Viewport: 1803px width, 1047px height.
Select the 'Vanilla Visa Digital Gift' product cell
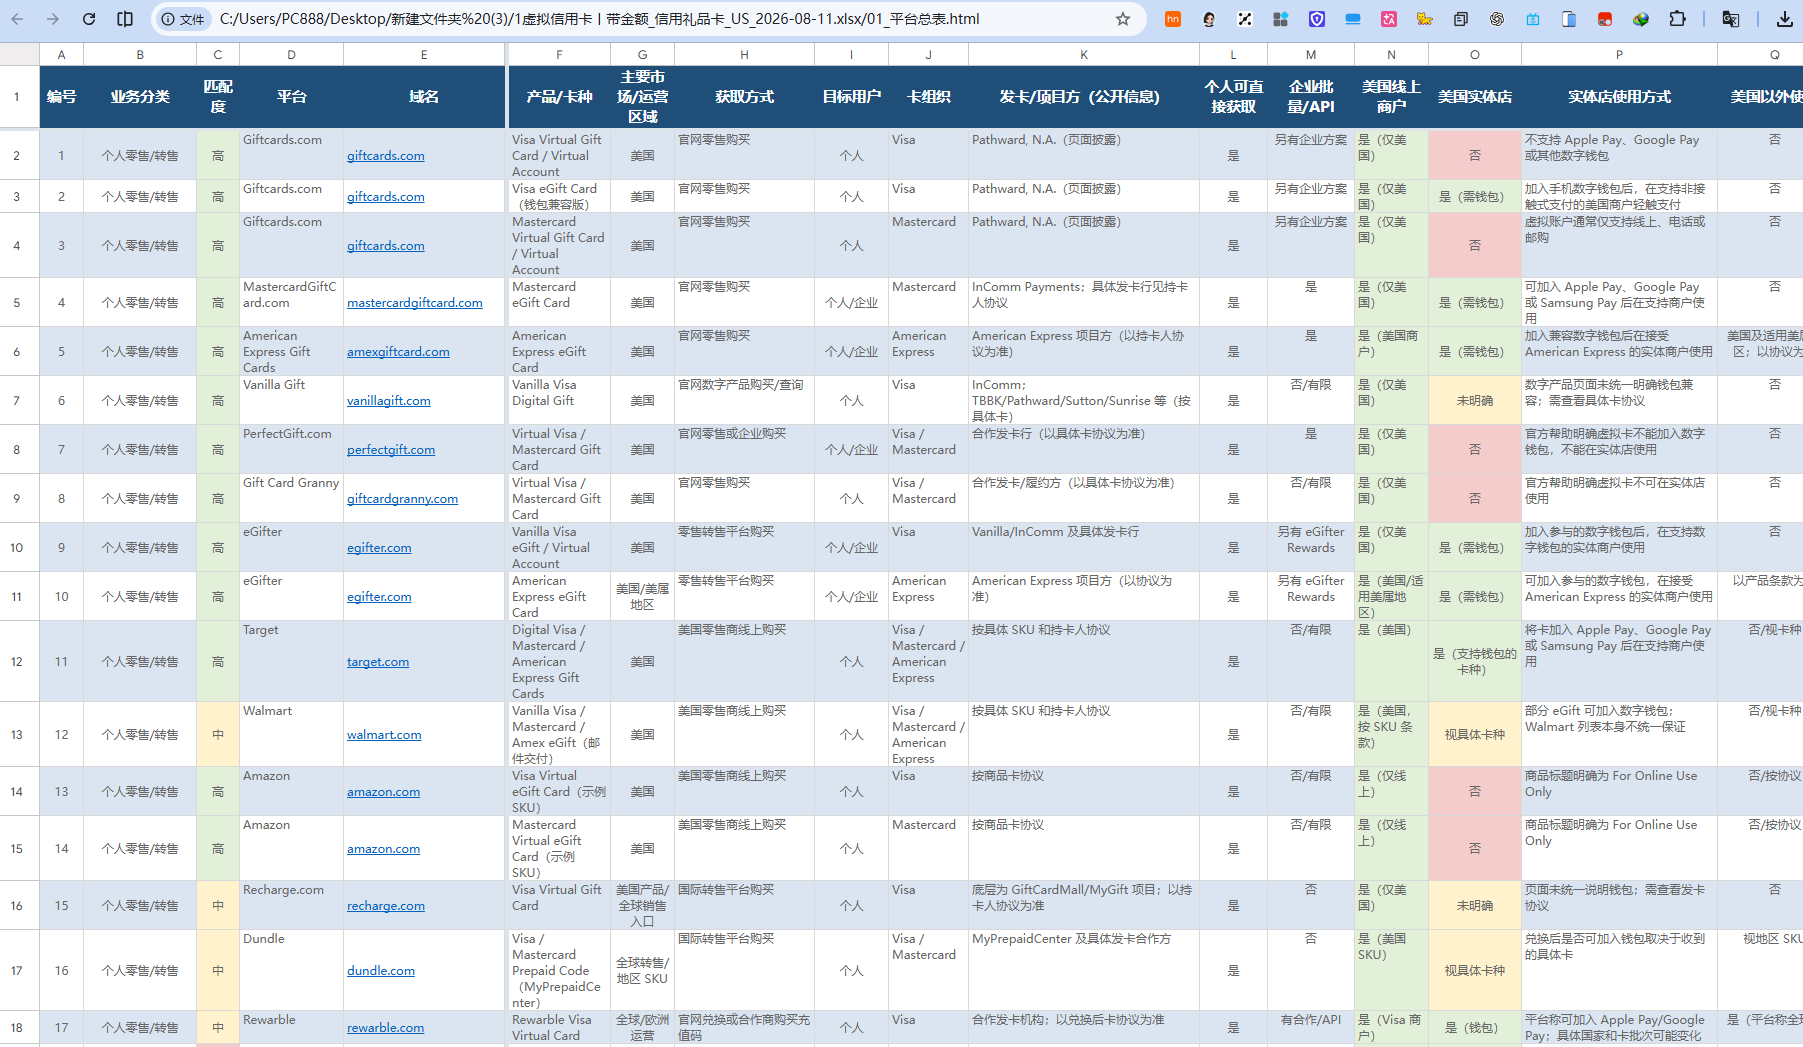coord(559,401)
